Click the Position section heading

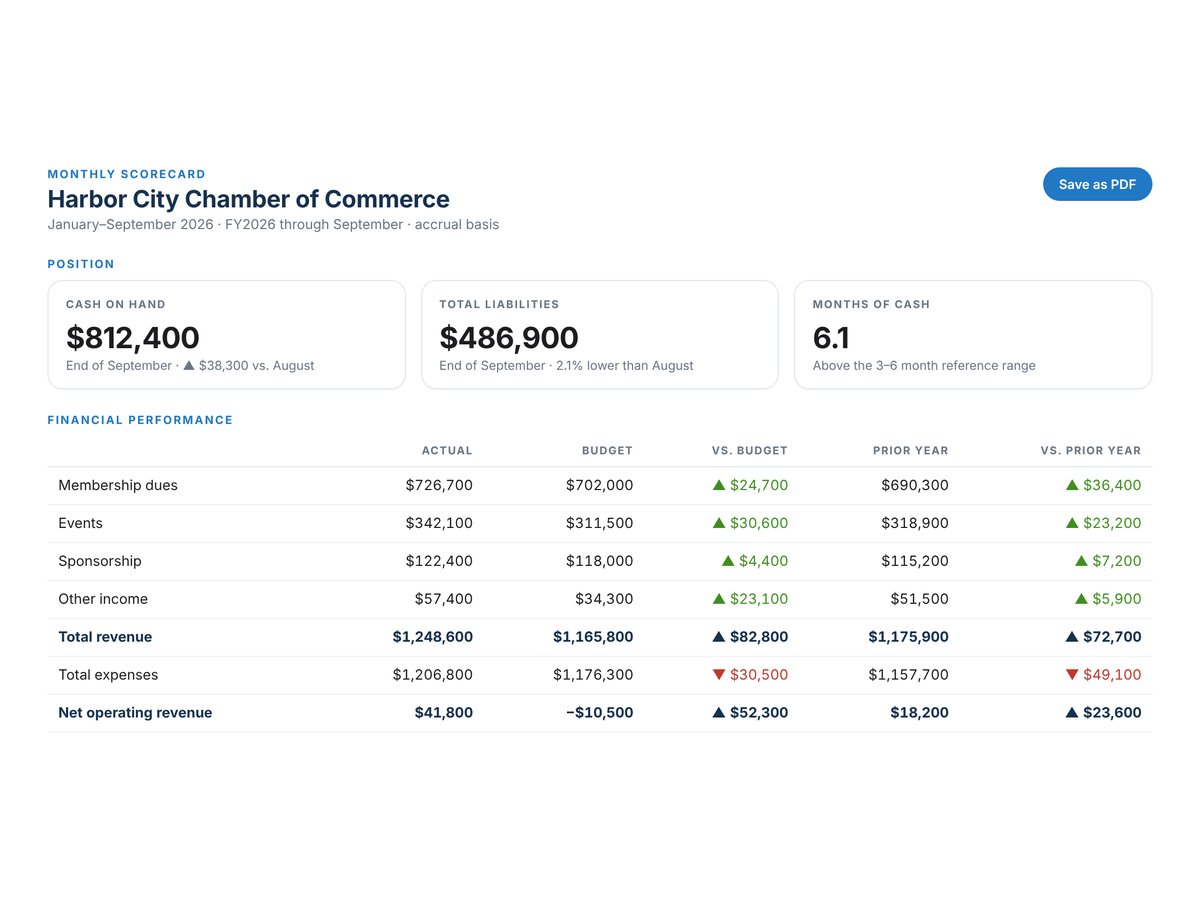pyautogui.click(x=81, y=264)
